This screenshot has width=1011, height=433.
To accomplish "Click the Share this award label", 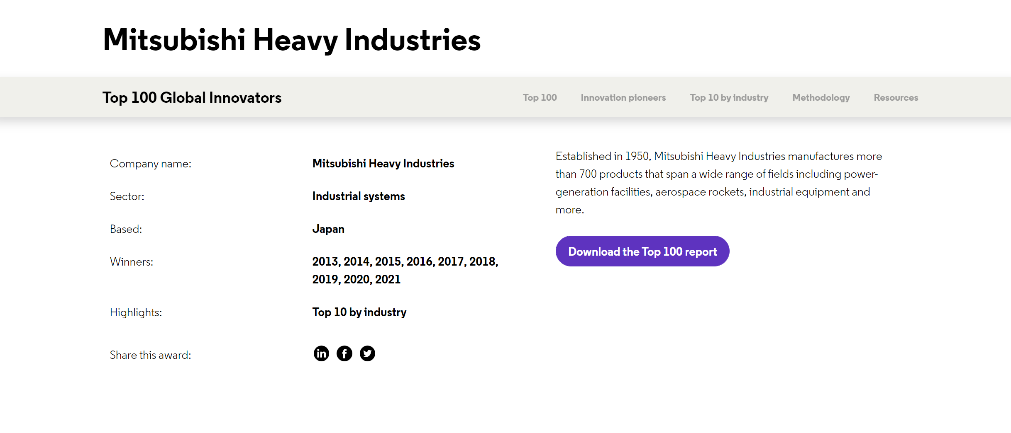I will [x=150, y=355].
